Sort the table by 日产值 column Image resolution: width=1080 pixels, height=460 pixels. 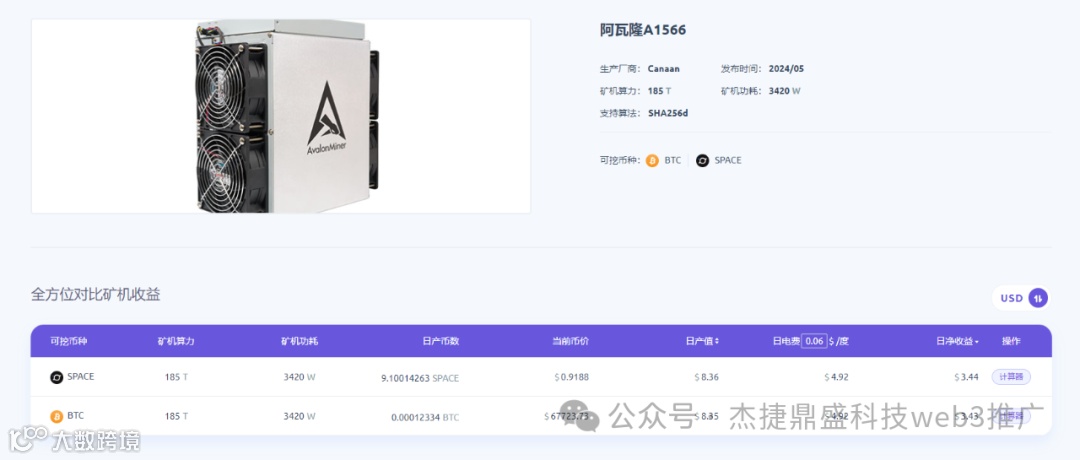pyautogui.click(x=702, y=341)
